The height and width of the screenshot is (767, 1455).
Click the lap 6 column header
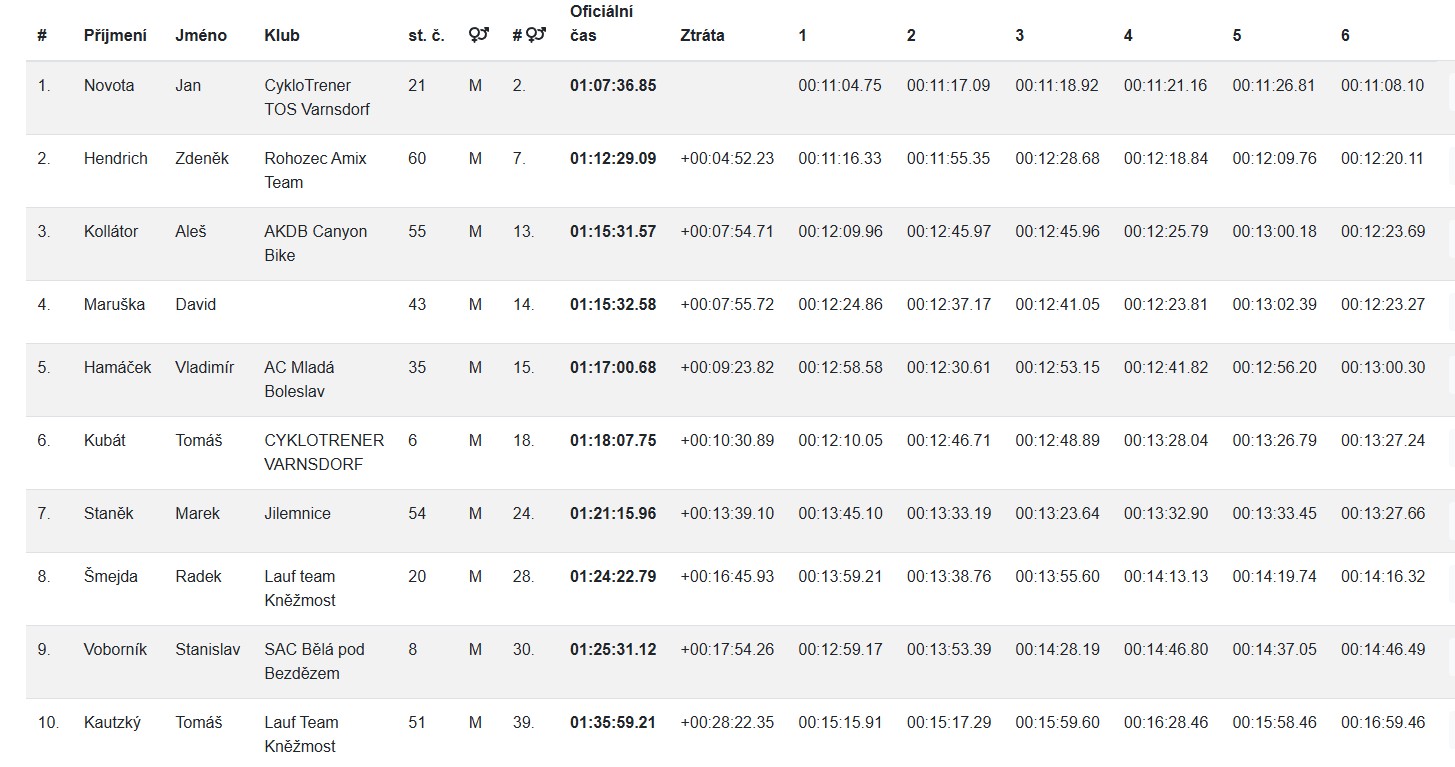[1345, 35]
